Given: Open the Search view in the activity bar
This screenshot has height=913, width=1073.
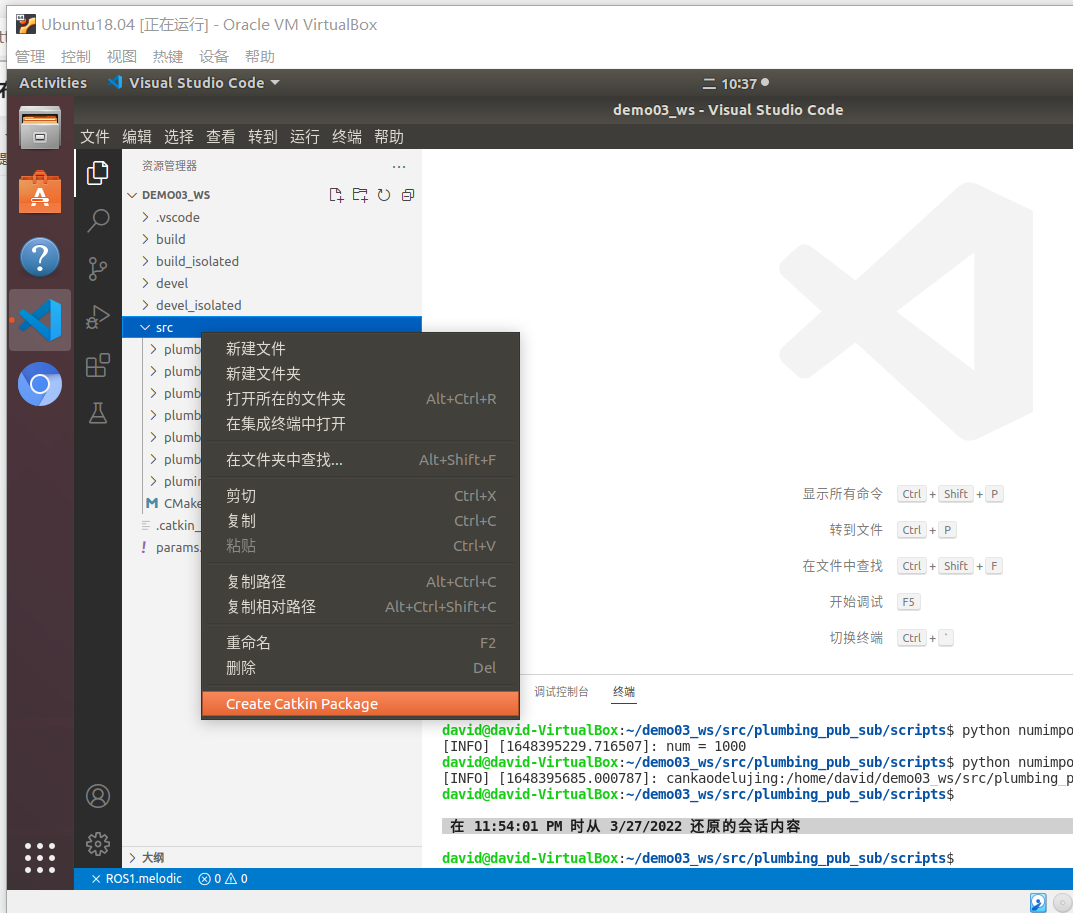Looking at the screenshot, I should coord(98,220).
